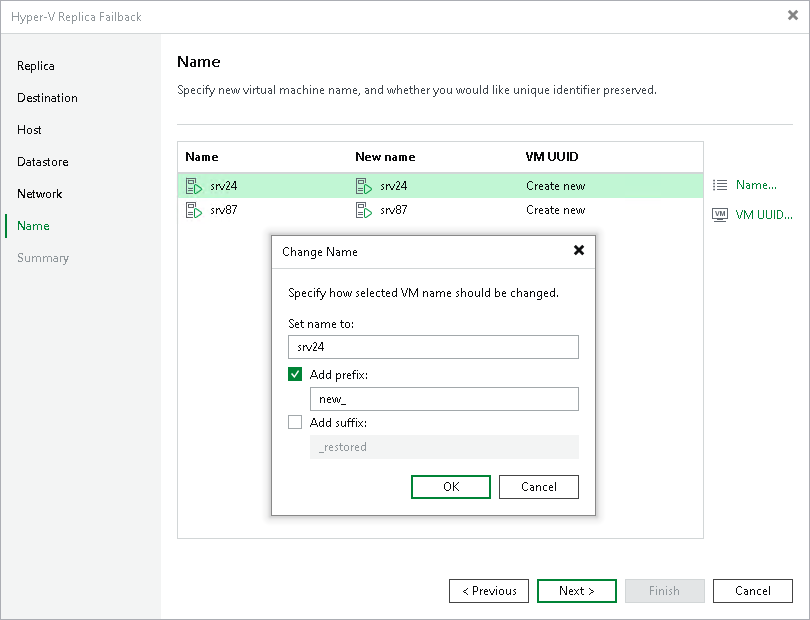This screenshot has width=810, height=620.
Task: Select the Name wizard step in sidebar
Action: pyautogui.click(x=33, y=226)
